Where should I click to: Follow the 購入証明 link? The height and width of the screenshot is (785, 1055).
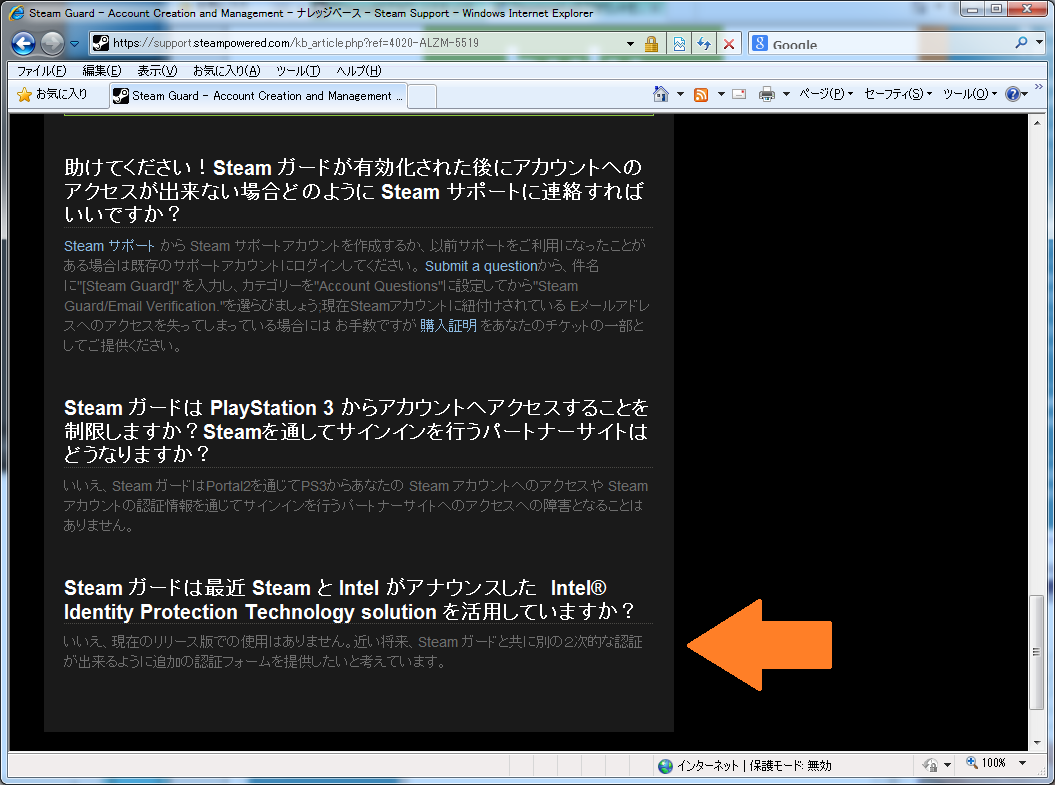(448, 326)
